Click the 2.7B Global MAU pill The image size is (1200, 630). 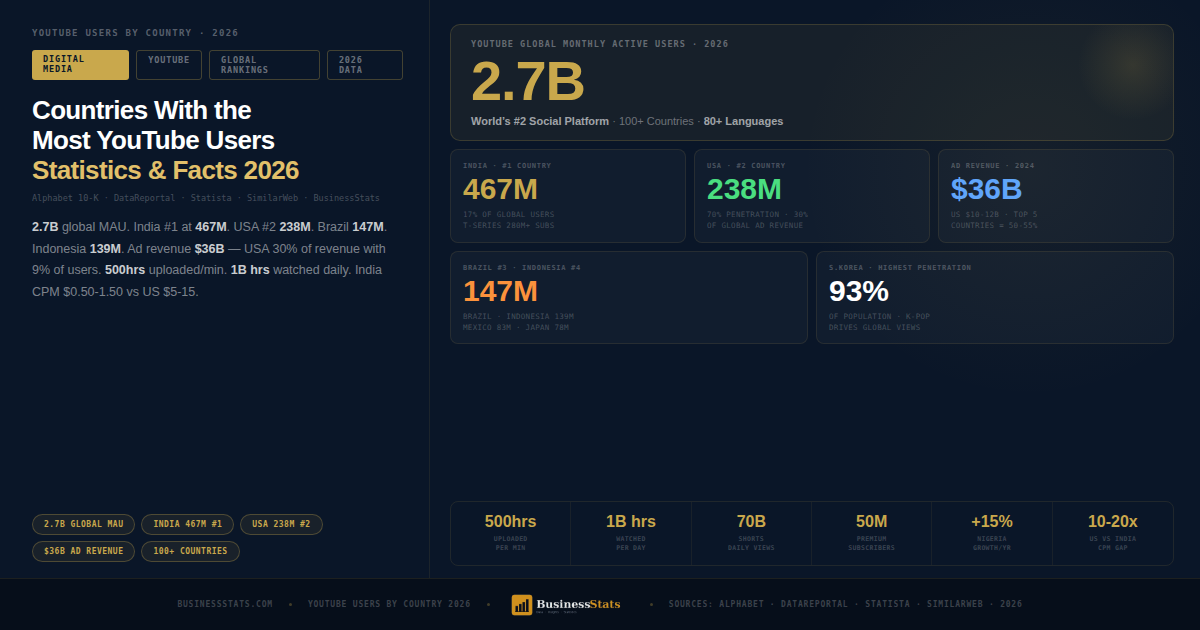(83, 524)
